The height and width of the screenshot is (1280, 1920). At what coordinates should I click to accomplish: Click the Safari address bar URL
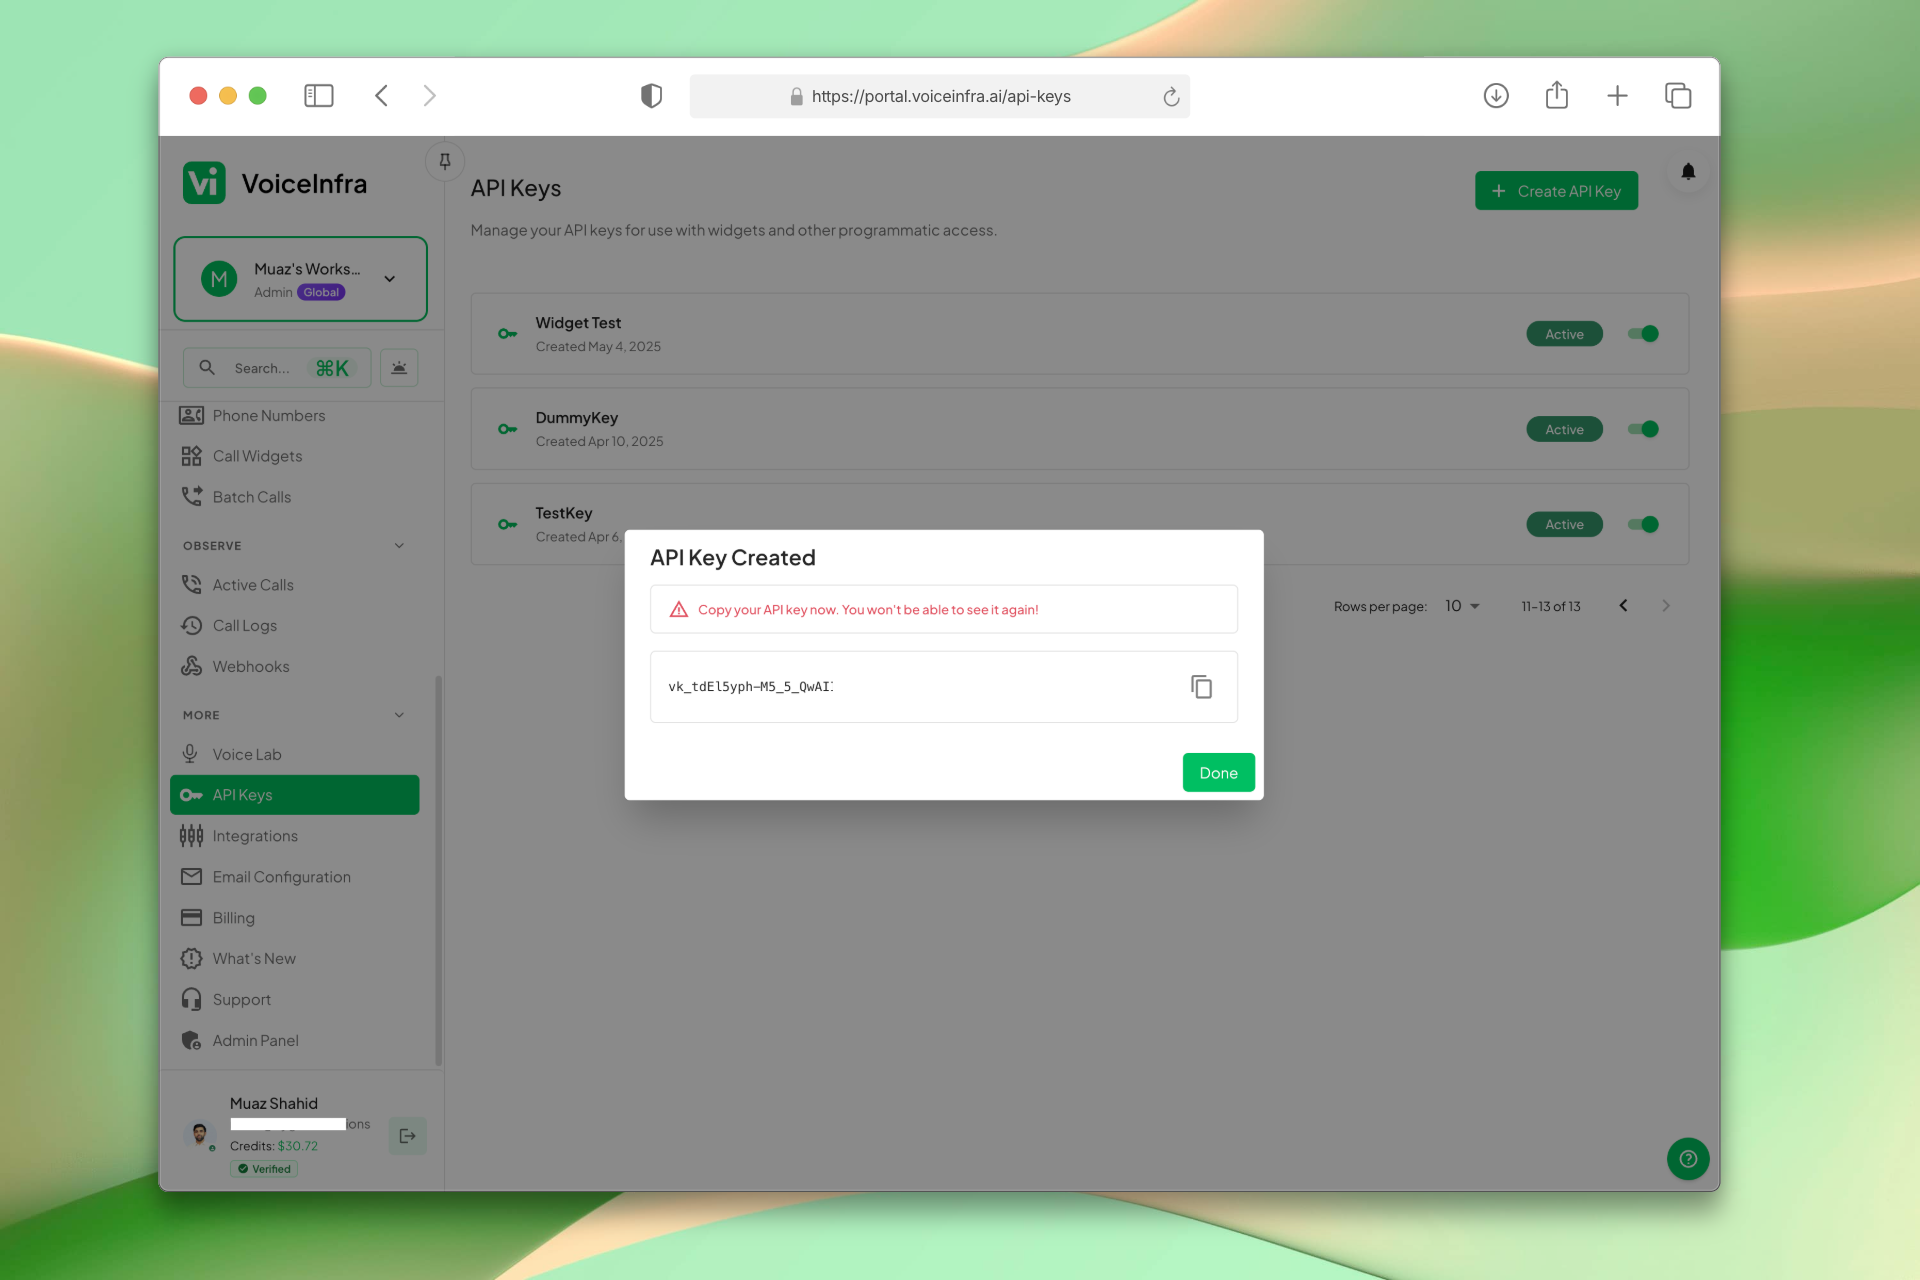pyautogui.click(x=941, y=96)
